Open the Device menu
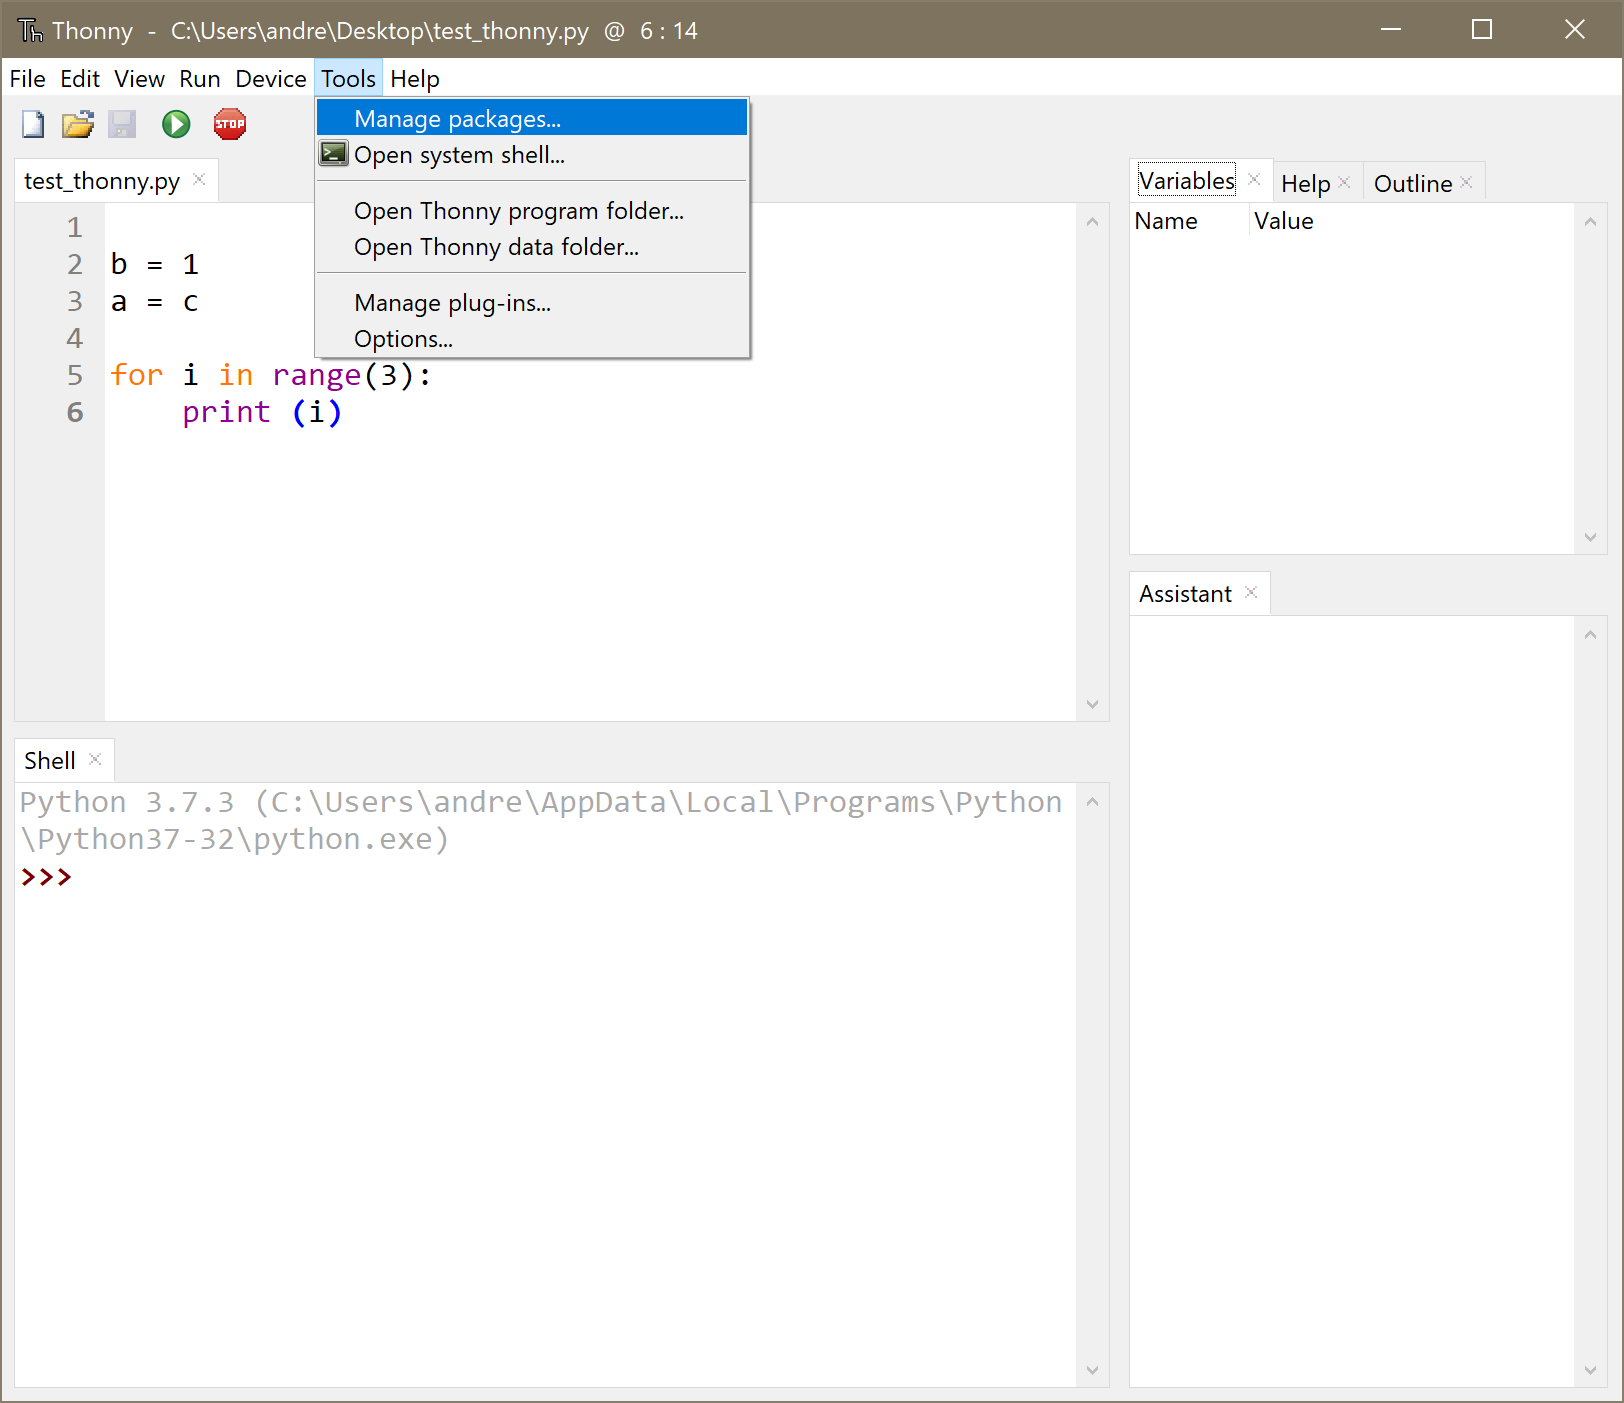1624x1403 pixels. [271, 78]
